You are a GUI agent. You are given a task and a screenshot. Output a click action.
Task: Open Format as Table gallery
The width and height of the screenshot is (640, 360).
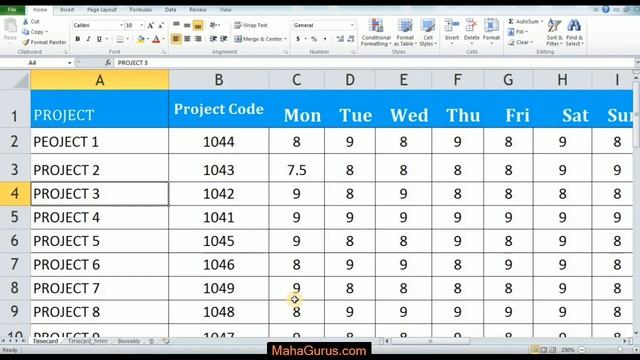pos(405,32)
